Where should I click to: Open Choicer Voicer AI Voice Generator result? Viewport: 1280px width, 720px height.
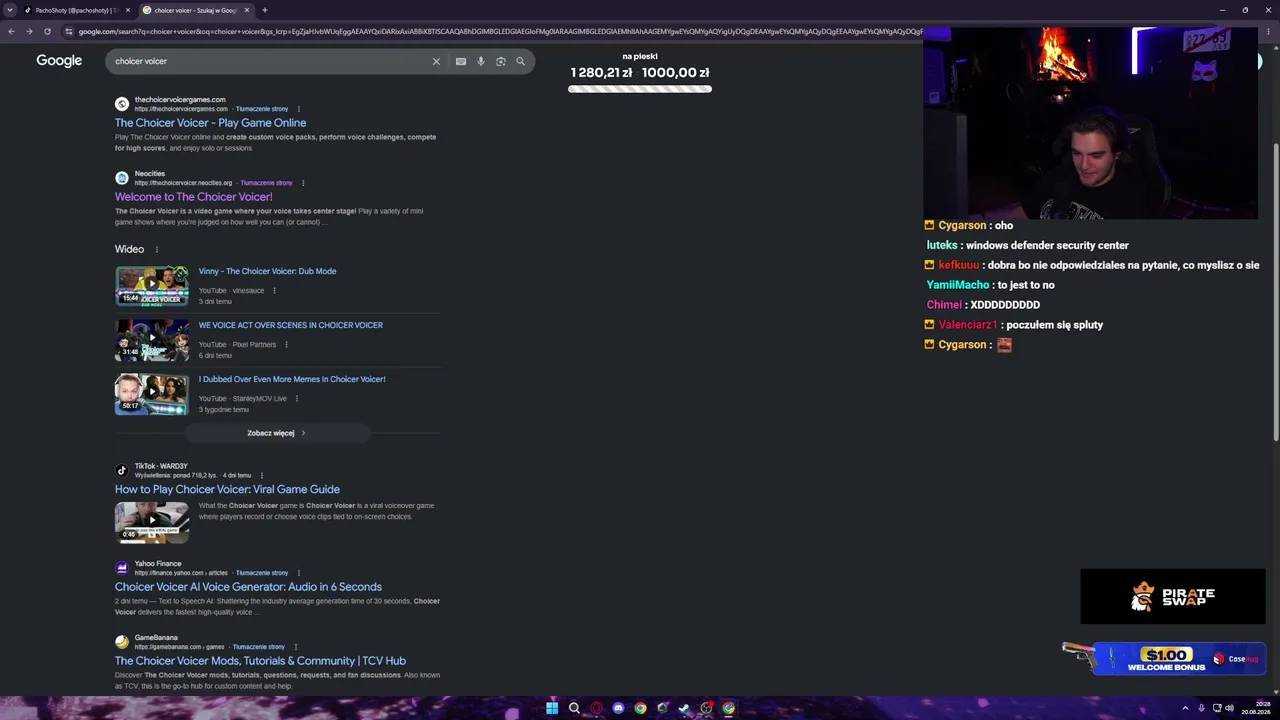click(x=248, y=587)
